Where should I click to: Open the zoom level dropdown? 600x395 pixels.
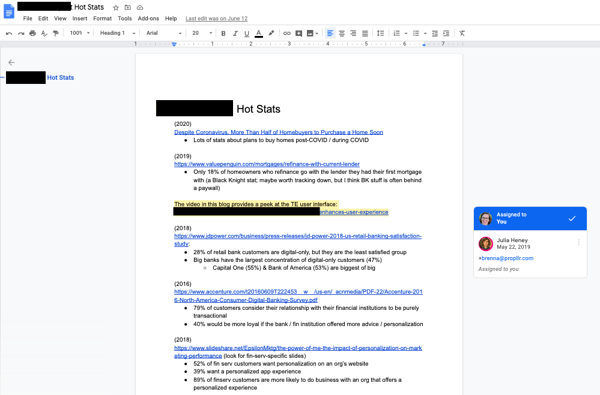click(x=80, y=33)
